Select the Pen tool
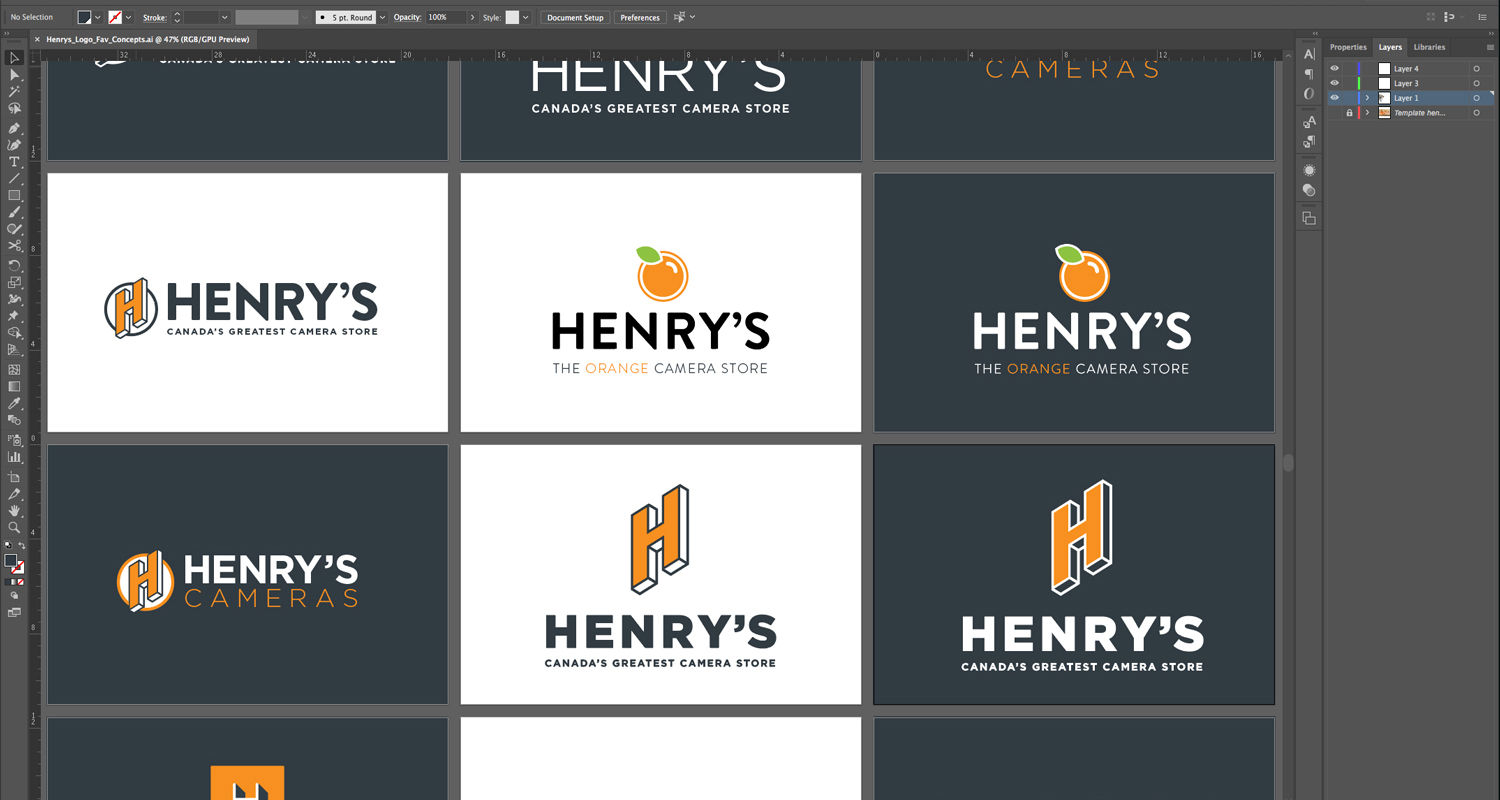Screen dimensions: 1500x800 tap(14, 129)
